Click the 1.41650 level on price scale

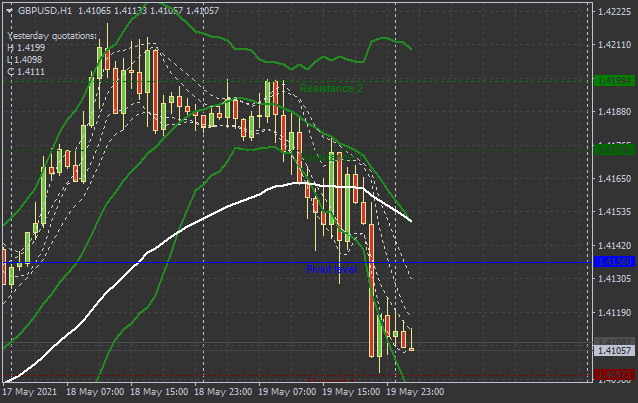click(x=614, y=179)
